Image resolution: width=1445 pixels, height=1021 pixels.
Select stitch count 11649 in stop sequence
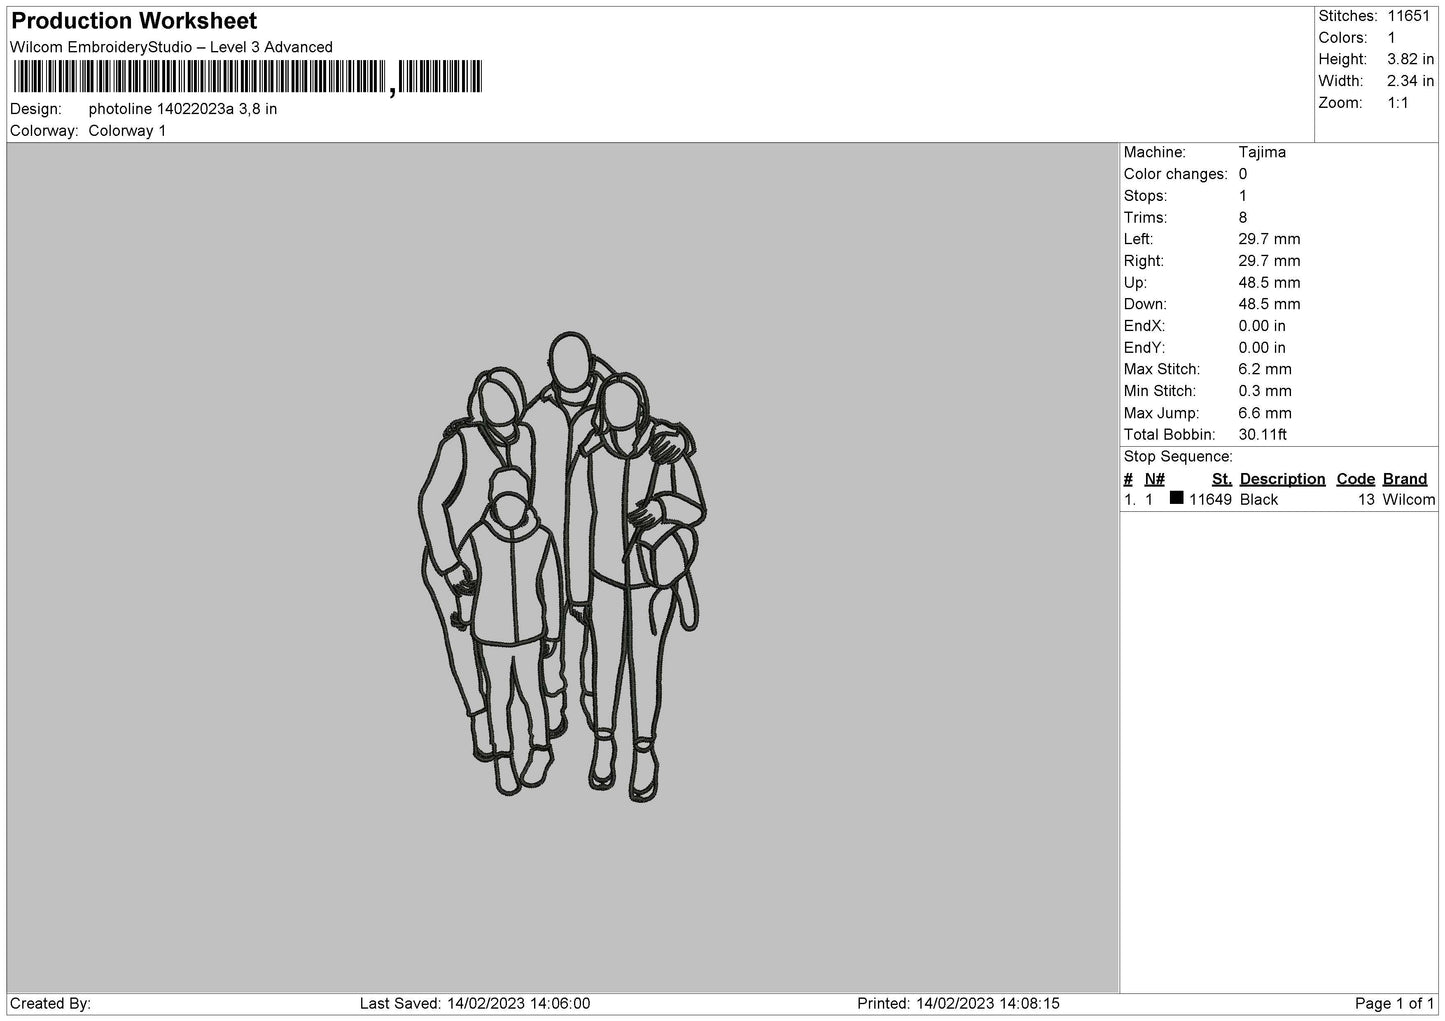[1210, 500]
